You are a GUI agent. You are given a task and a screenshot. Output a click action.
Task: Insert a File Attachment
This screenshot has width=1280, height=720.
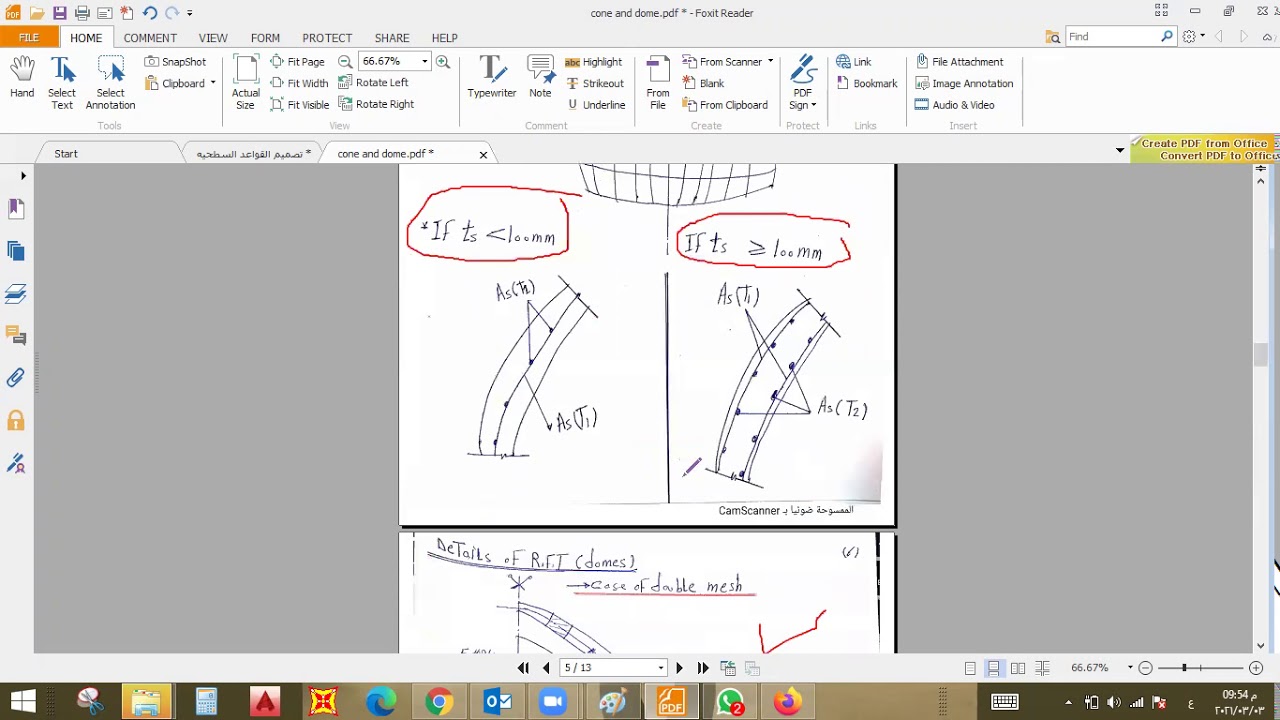pyautogui.click(x=959, y=62)
